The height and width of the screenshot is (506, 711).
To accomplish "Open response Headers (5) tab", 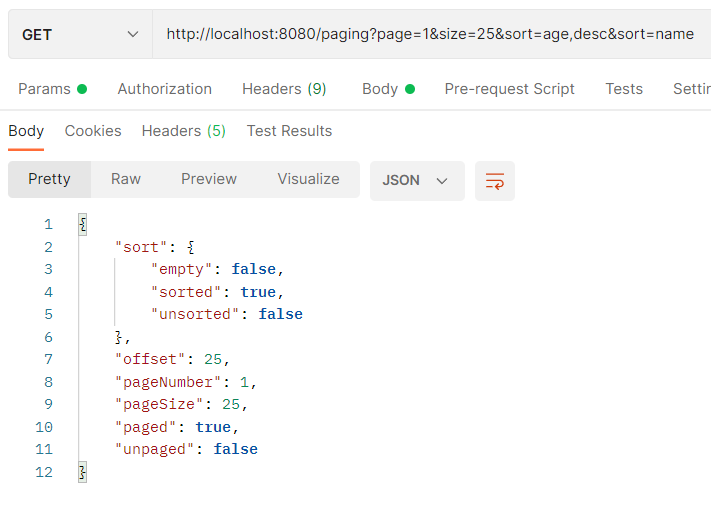I will tap(184, 131).
